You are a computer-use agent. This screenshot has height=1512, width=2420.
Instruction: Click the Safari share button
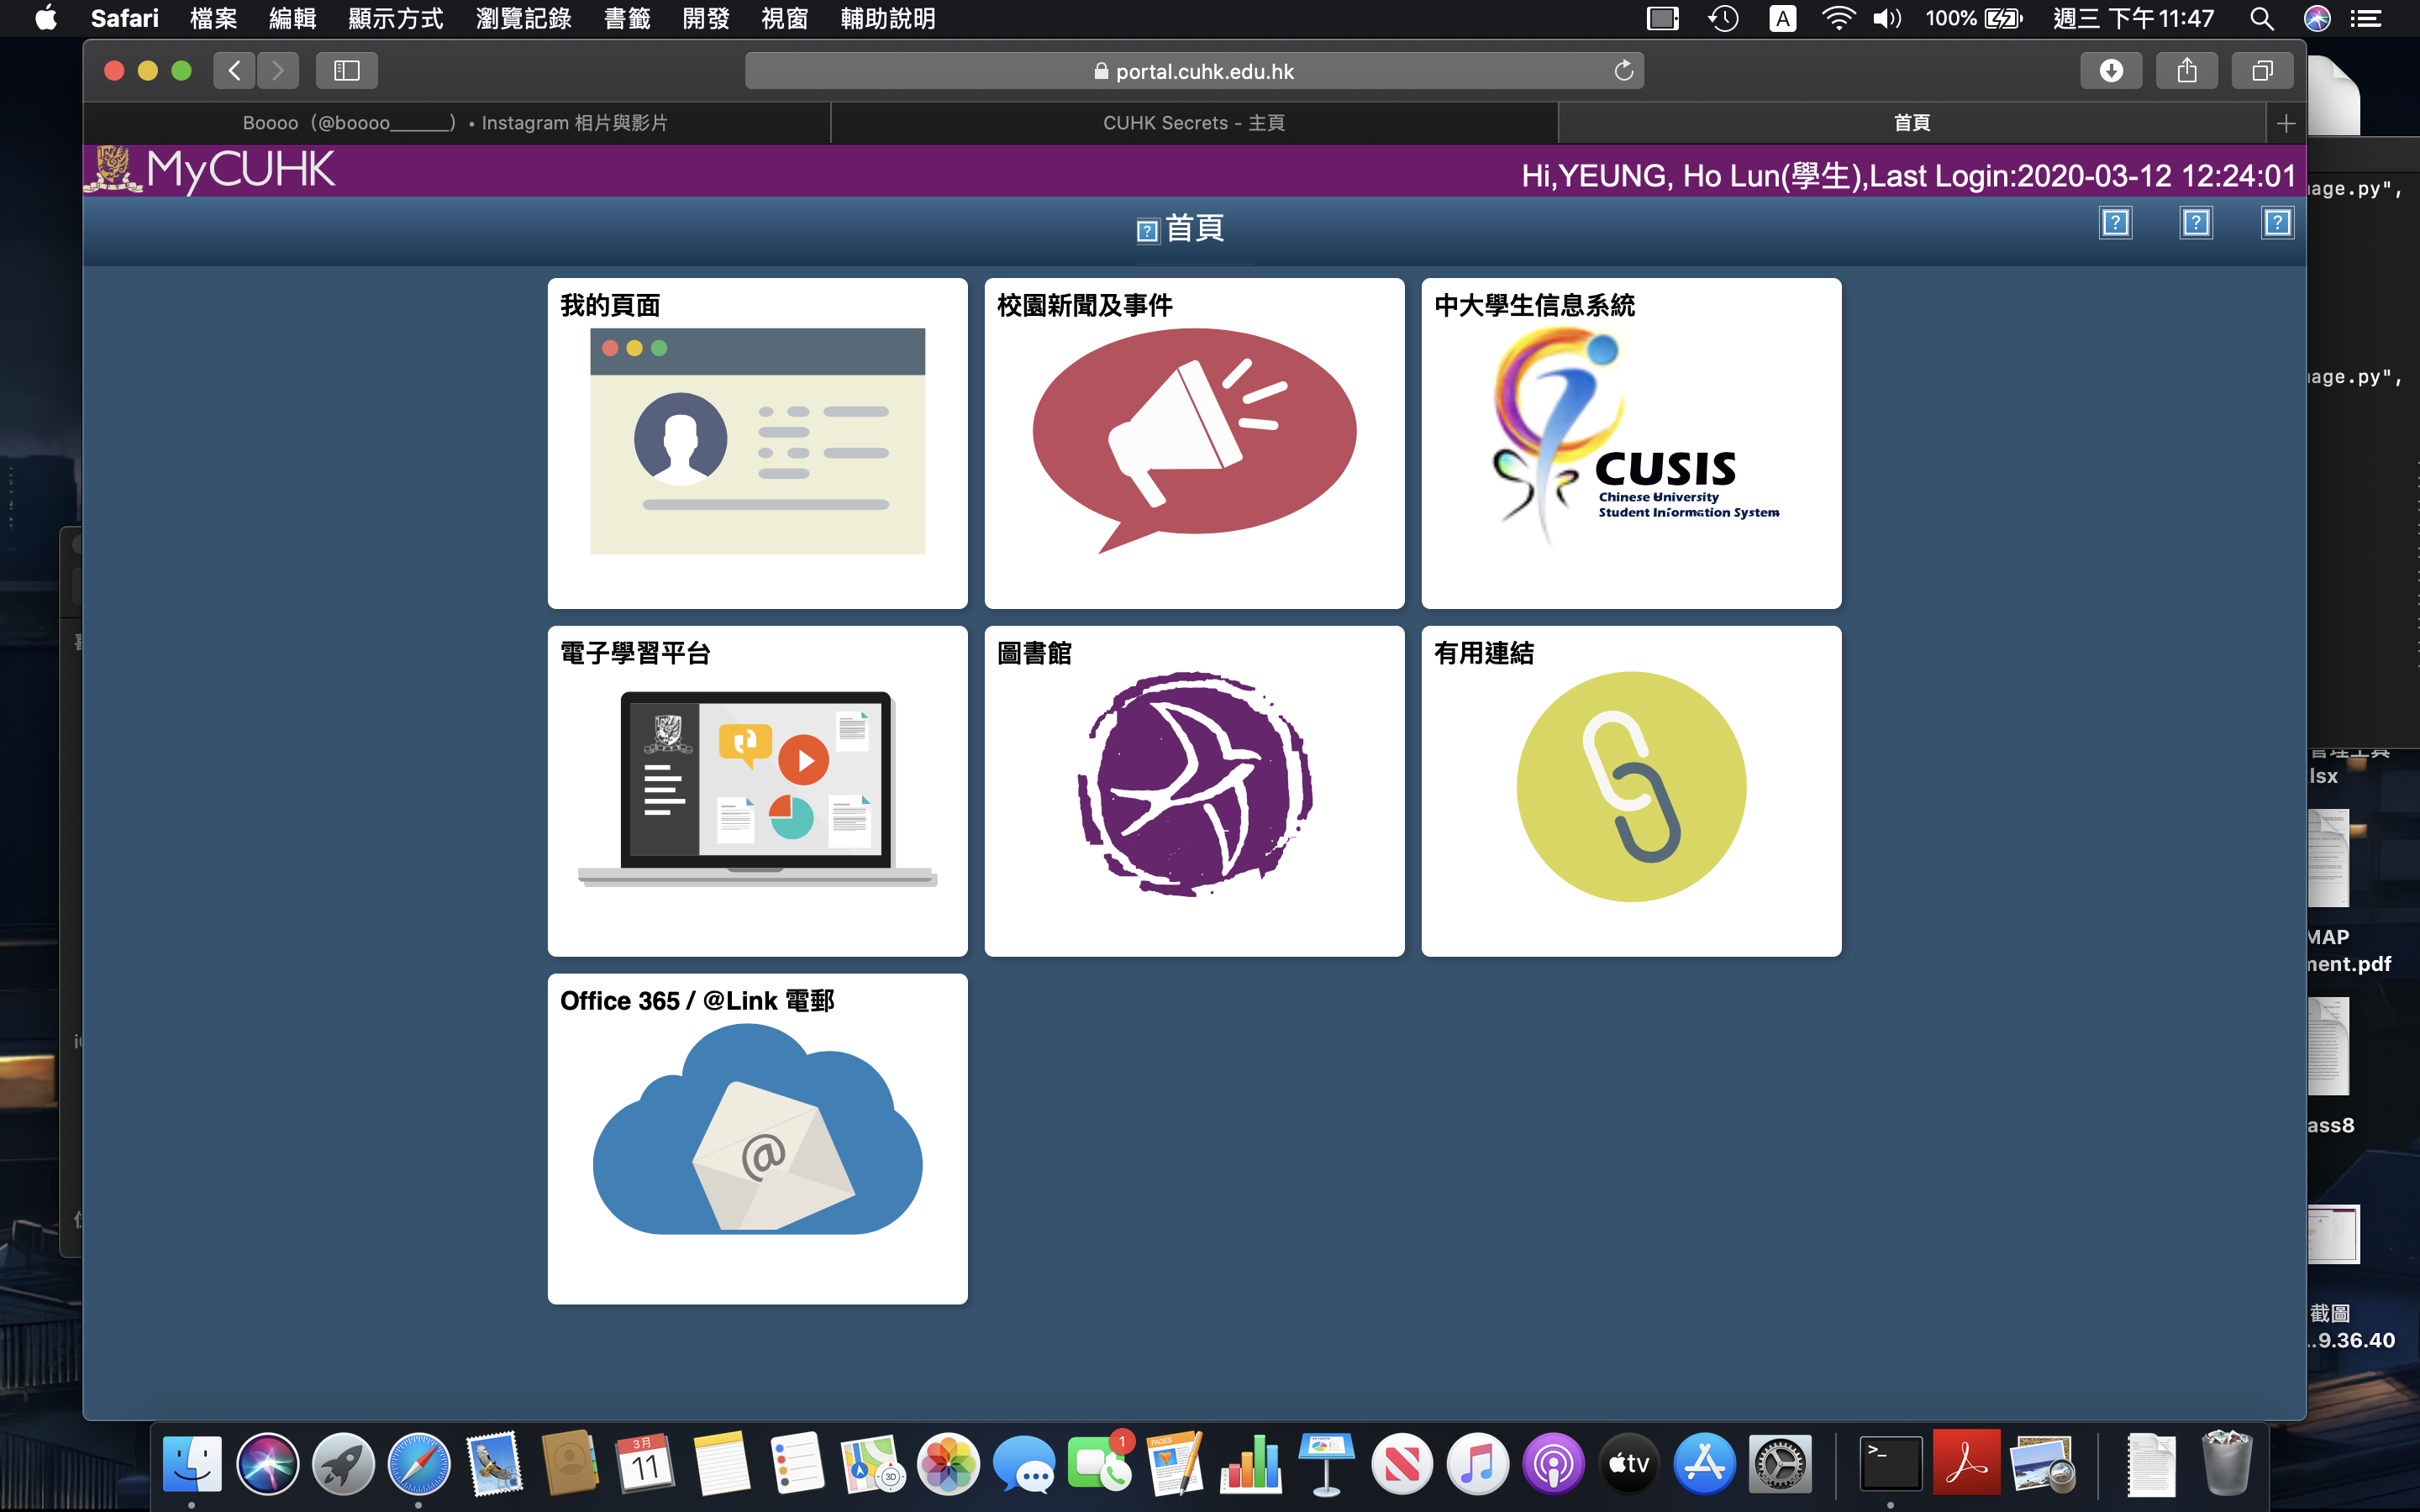(x=2186, y=71)
